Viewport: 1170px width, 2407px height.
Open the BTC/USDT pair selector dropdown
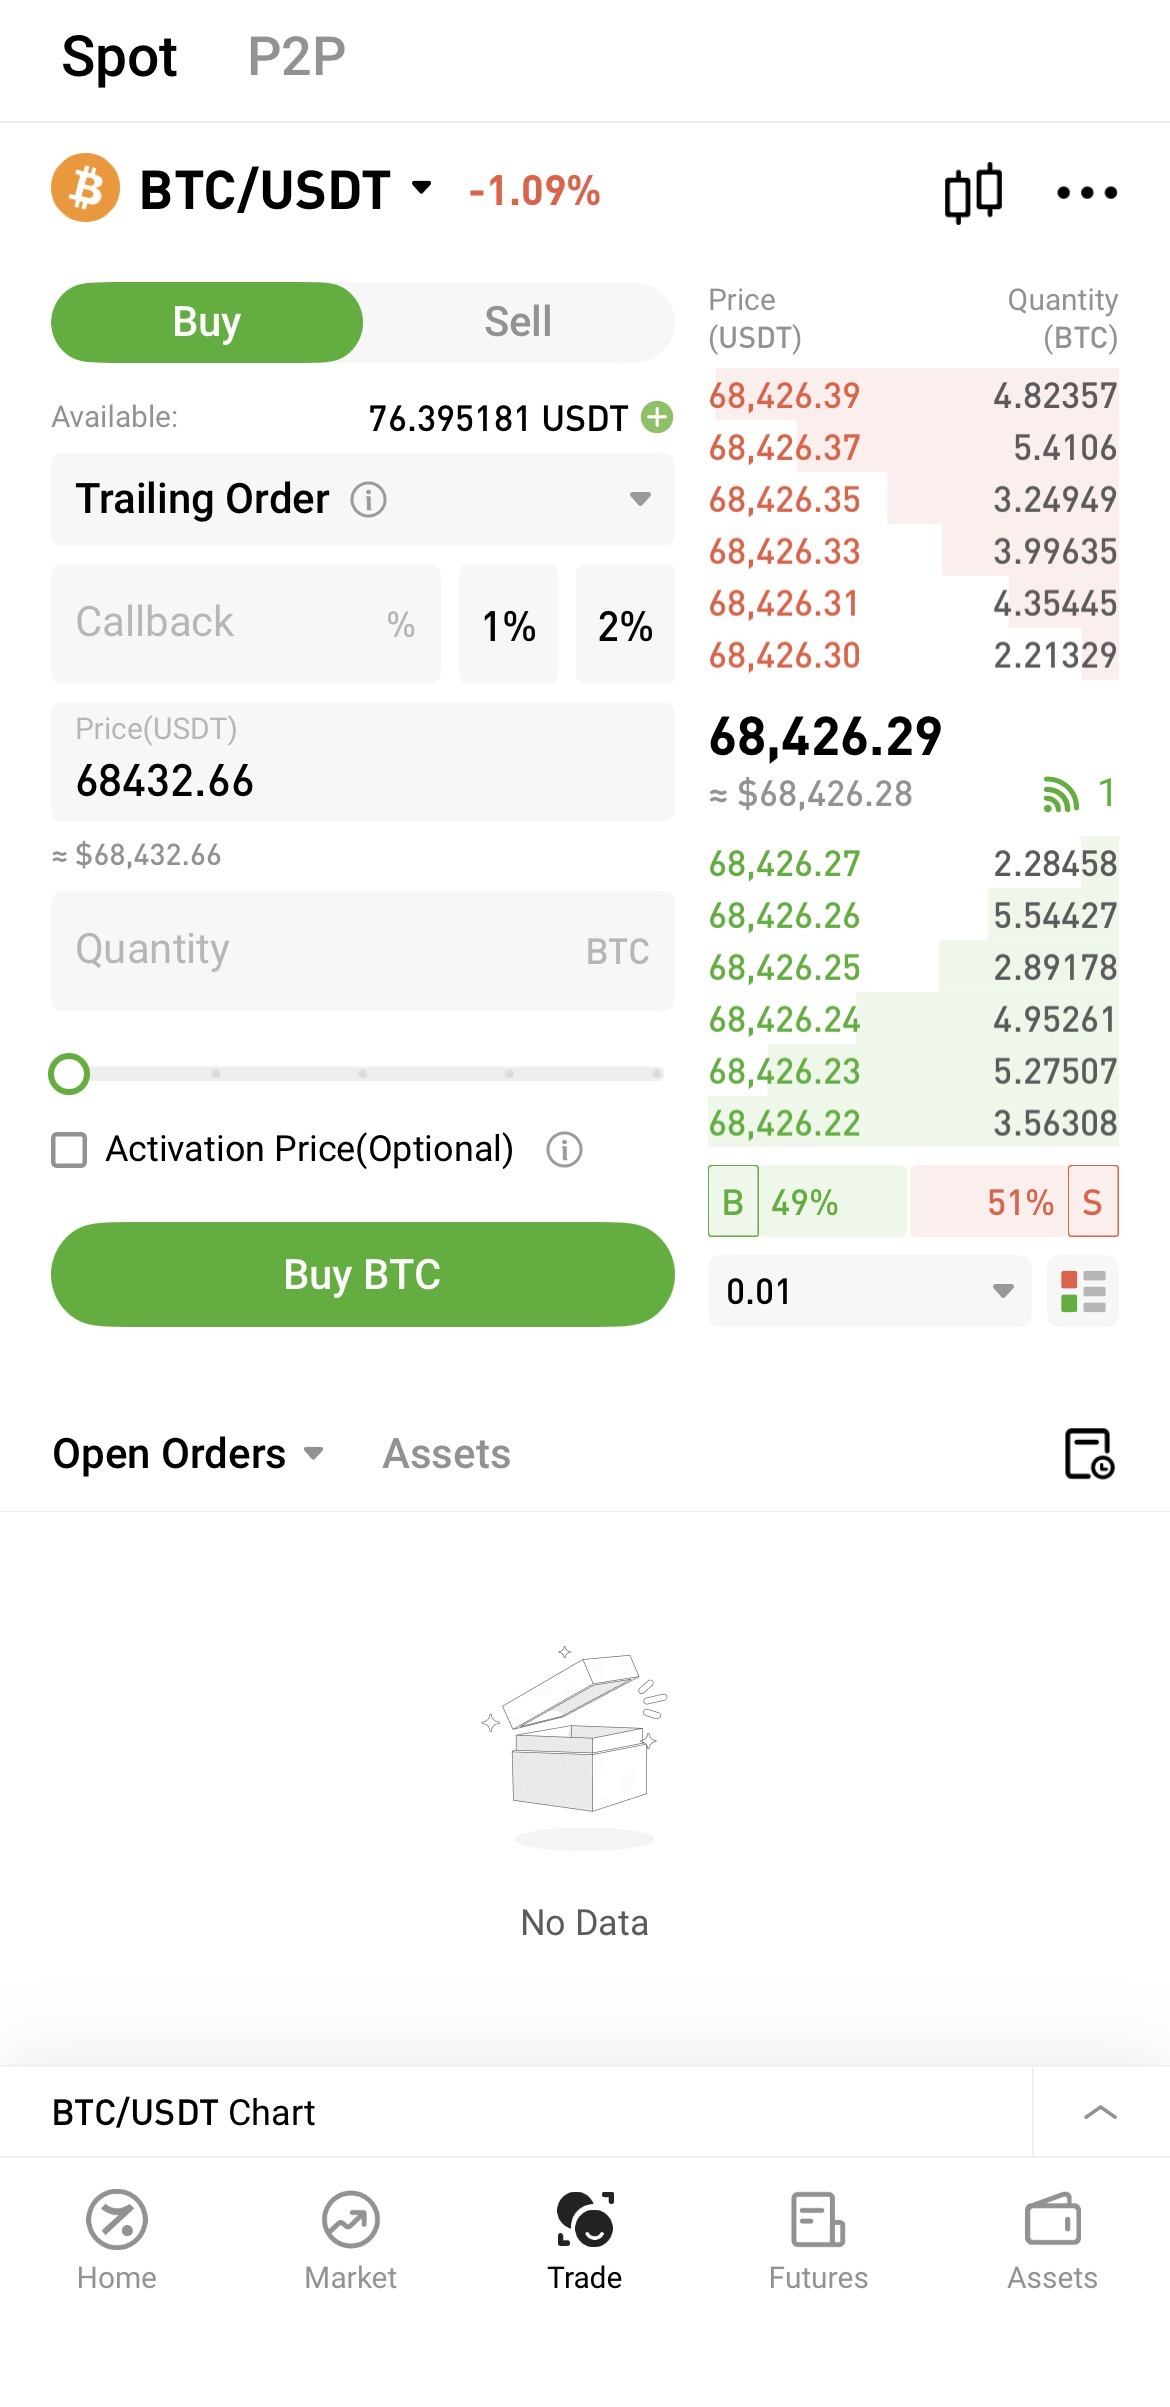point(285,190)
